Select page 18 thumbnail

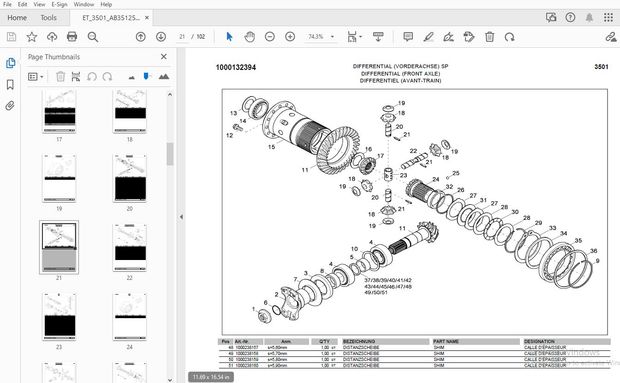(x=130, y=111)
